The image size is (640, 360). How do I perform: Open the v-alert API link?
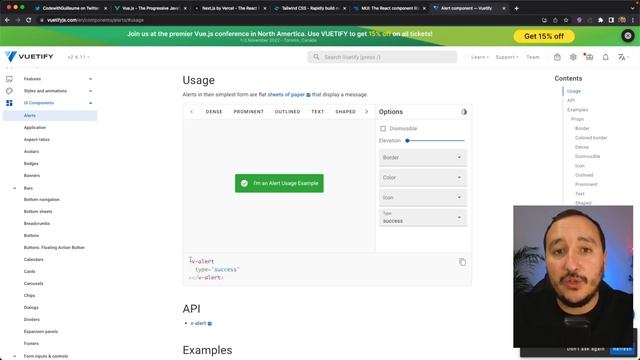tap(198, 323)
